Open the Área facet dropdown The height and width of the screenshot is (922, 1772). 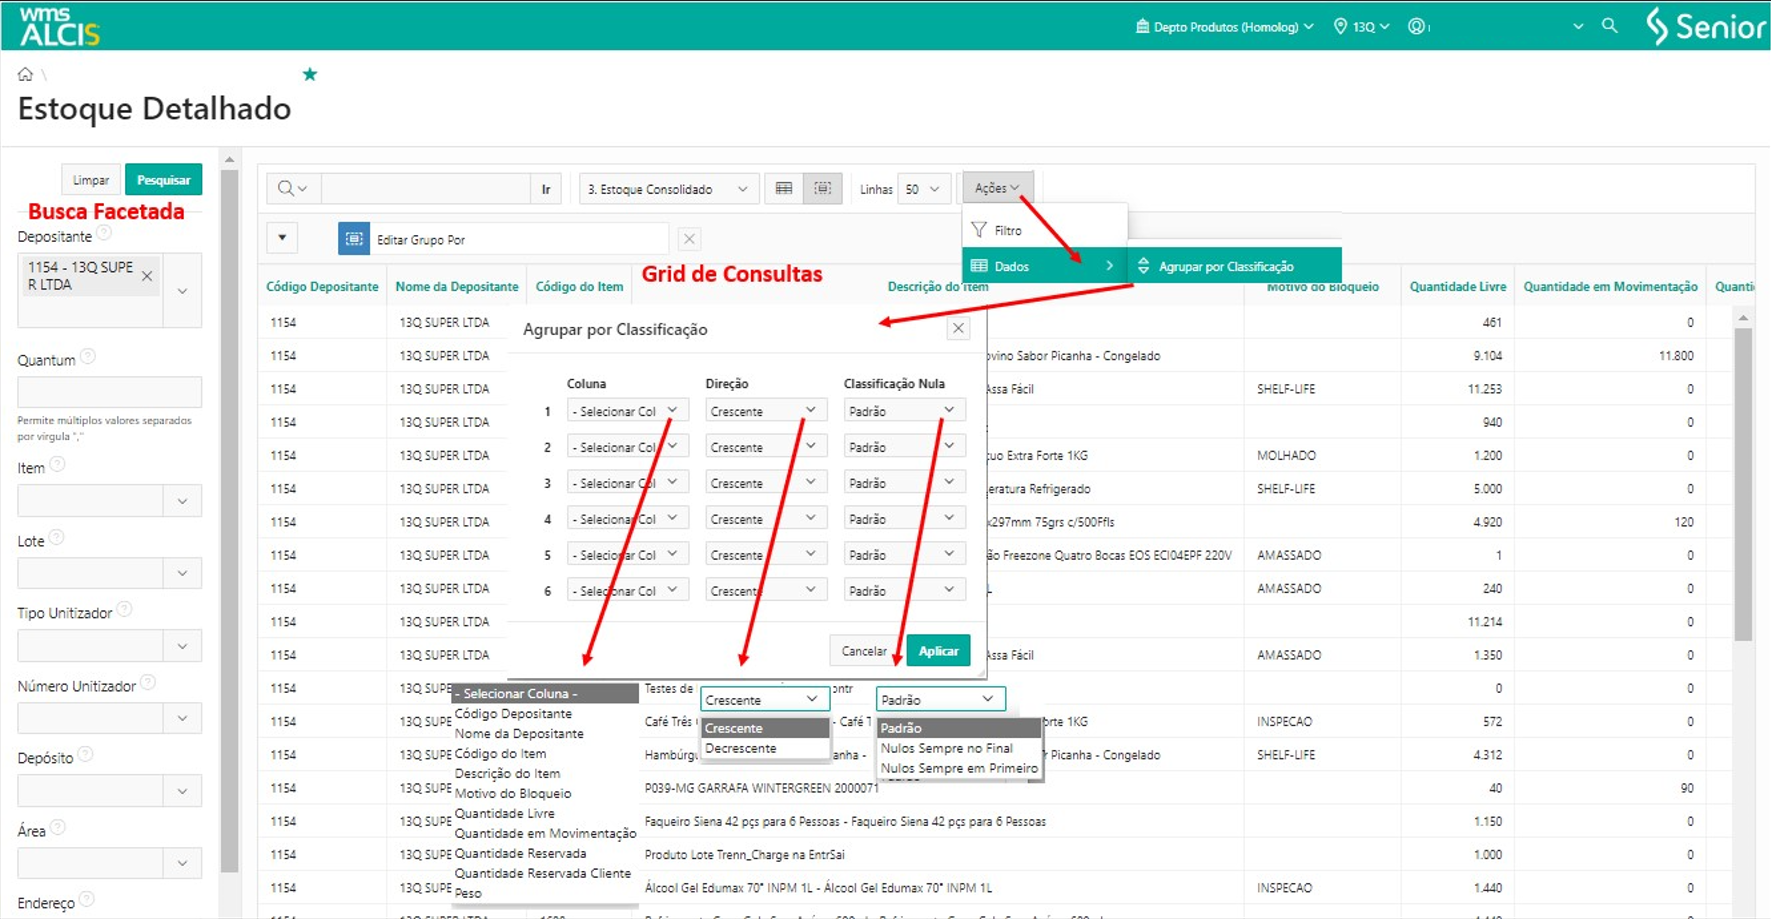(x=182, y=863)
